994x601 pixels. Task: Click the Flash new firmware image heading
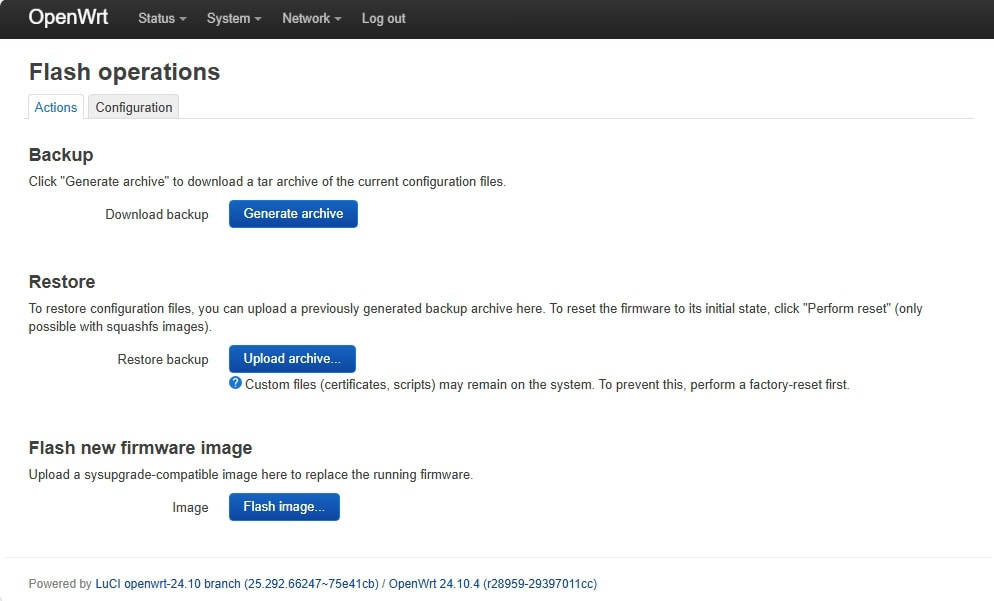click(x=140, y=448)
